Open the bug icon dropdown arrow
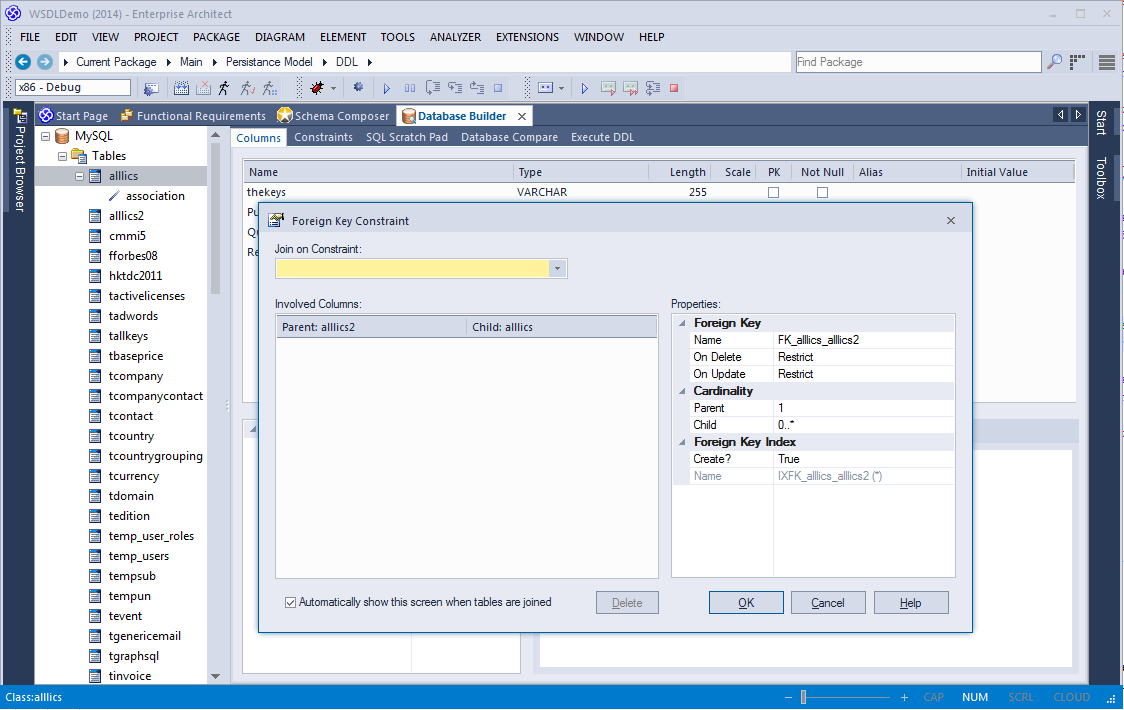 pos(333,88)
